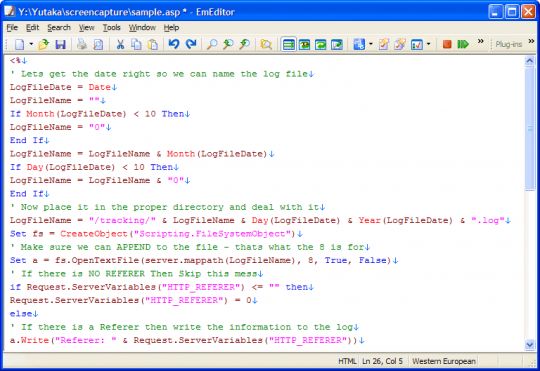Click the 'If Day(LogFileDate) < 10 Then' line

coord(94,167)
